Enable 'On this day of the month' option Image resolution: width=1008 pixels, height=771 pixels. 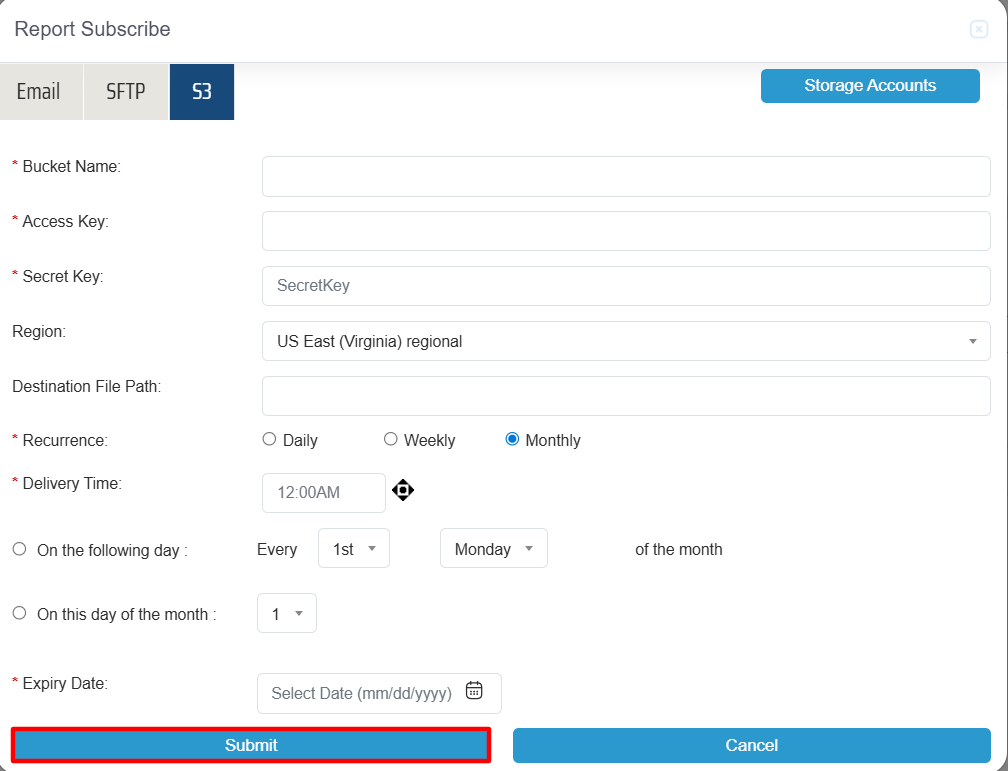20,613
